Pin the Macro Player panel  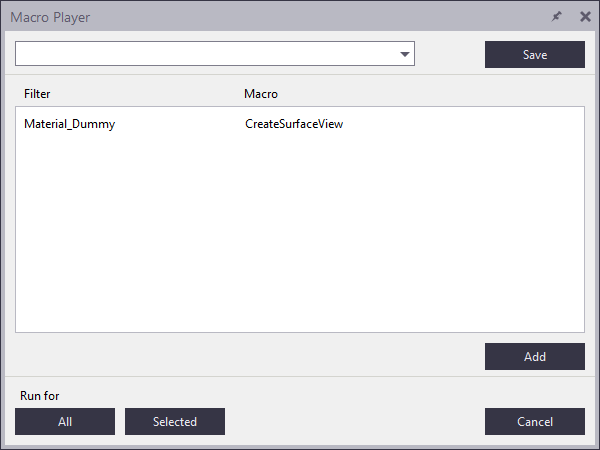557,17
